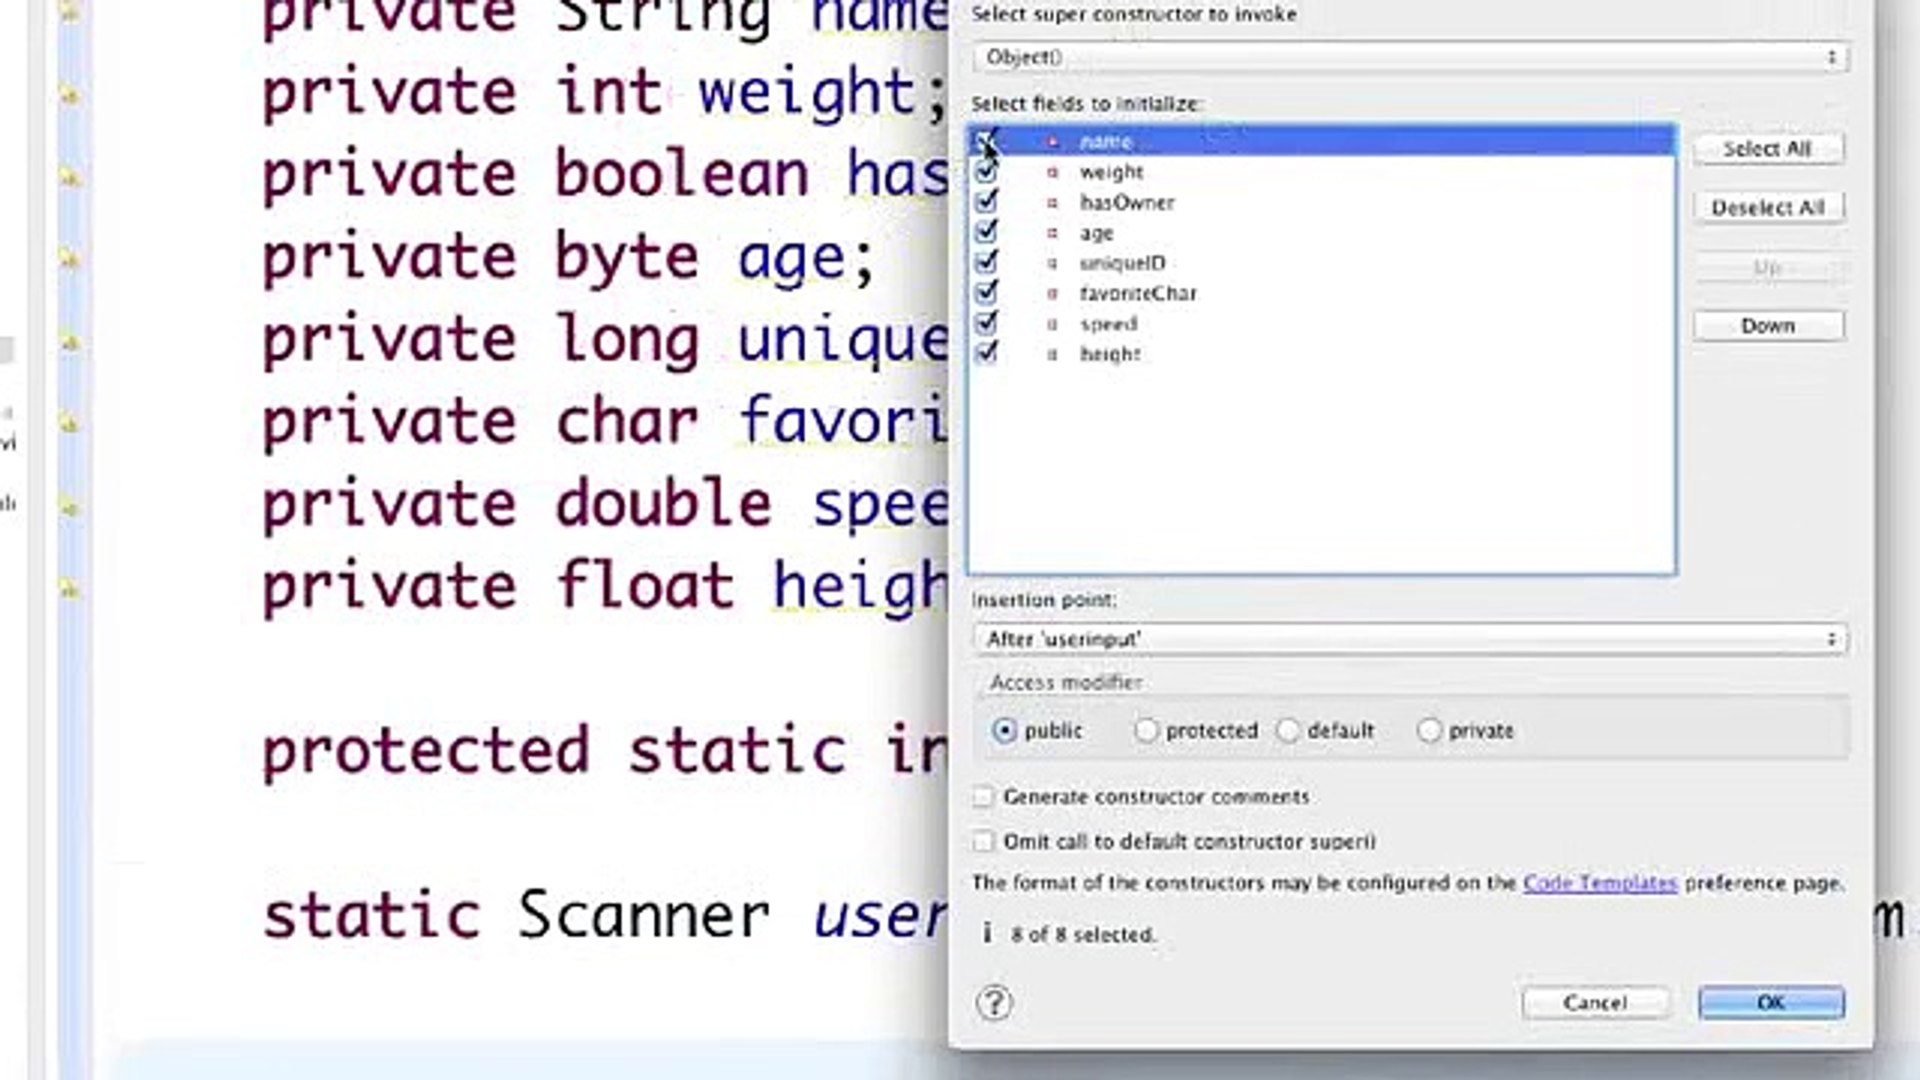Check Omit call to default constructor super()
The width and height of the screenshot is (1920, 1080).
(x=984, y=842)
